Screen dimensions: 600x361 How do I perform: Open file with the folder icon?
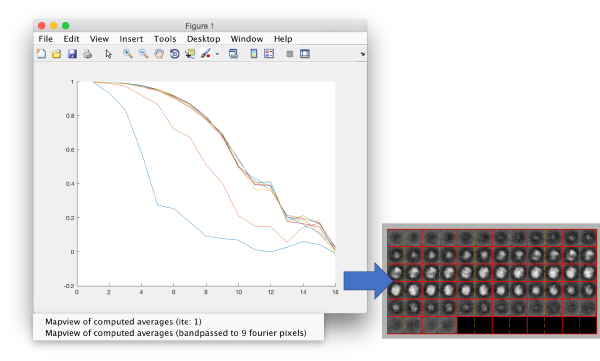click(x=57, y=54)
